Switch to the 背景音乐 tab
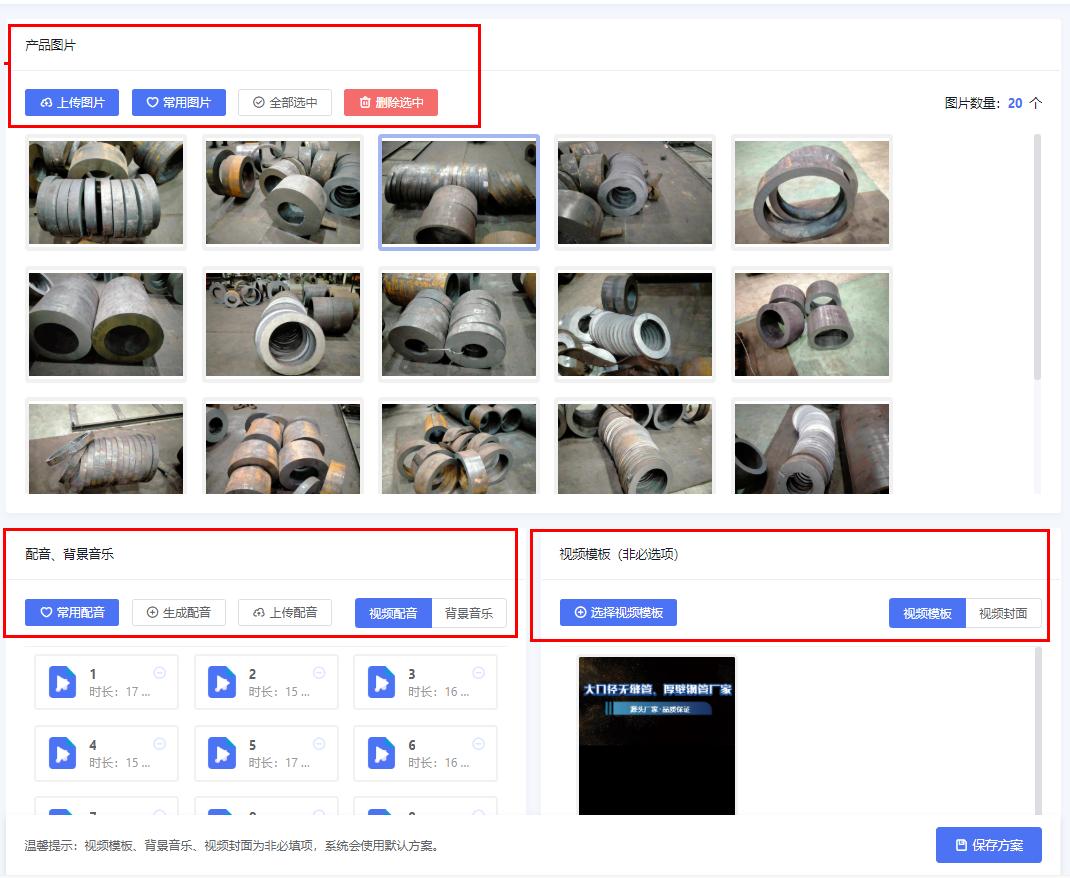 tap(470, 612)
